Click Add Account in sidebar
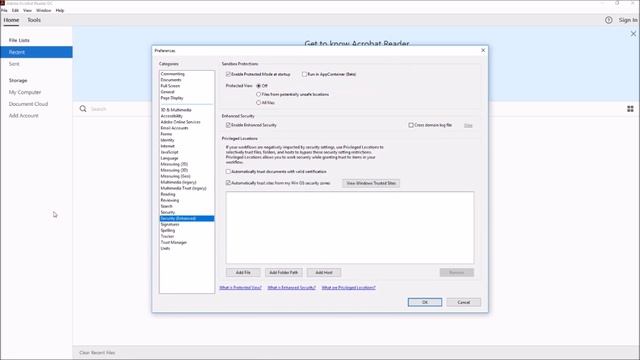Viewport: 640px width, 360px height. point(24,116)
